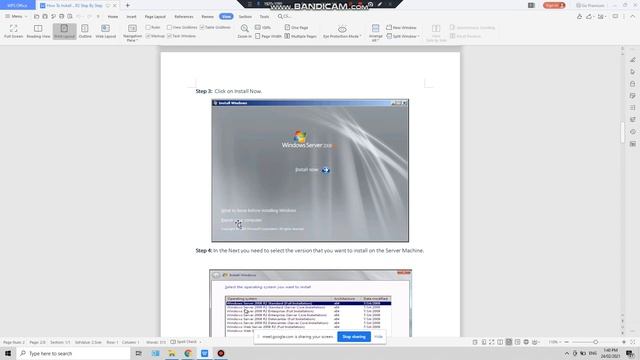This screenshot has width=640, height=360.
Task: Open the Section ribbon tab
Action: [245, 17]
